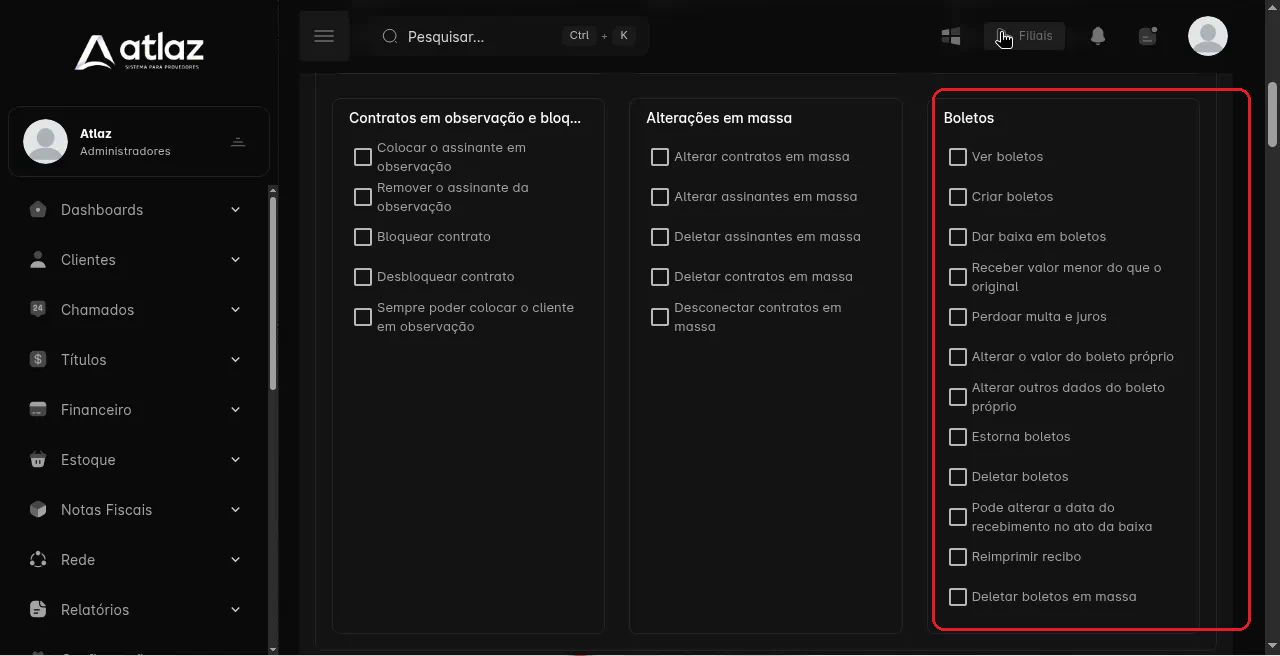This screenshot has height=656, width=1280.
Task: Click the Chamados calendar icon
Action: (x=38, y=309)
